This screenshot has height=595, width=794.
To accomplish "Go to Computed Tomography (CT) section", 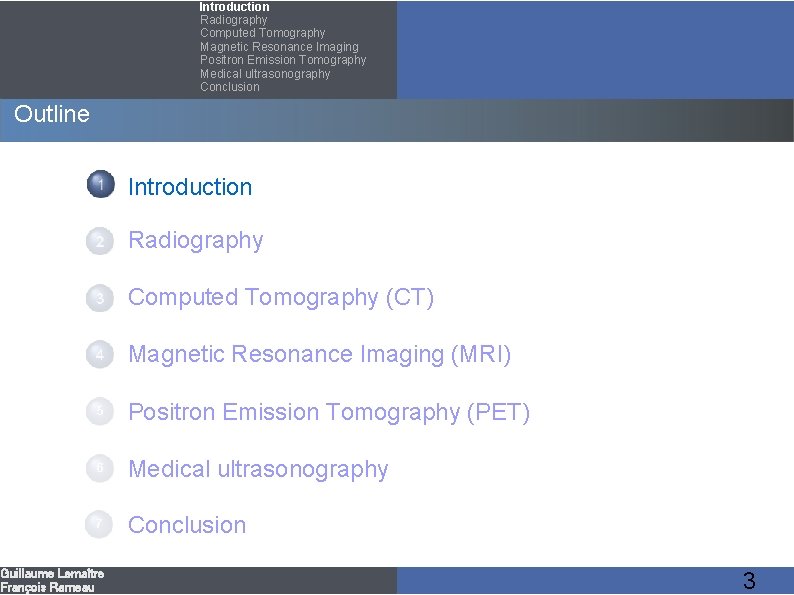I will (x=281, y=298).
